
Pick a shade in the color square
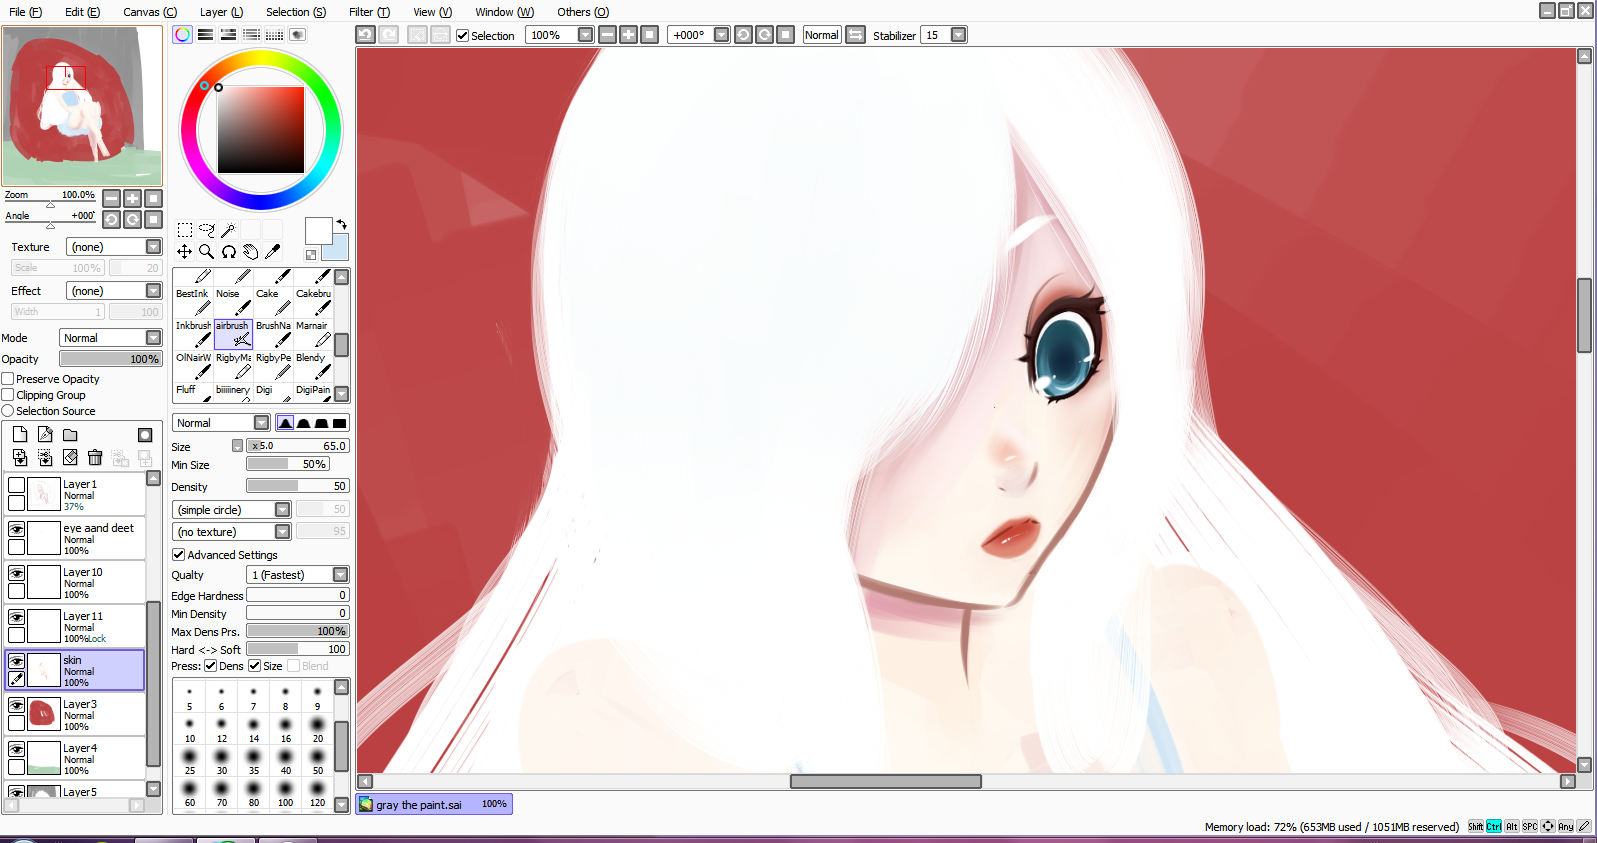pos(261,130)
